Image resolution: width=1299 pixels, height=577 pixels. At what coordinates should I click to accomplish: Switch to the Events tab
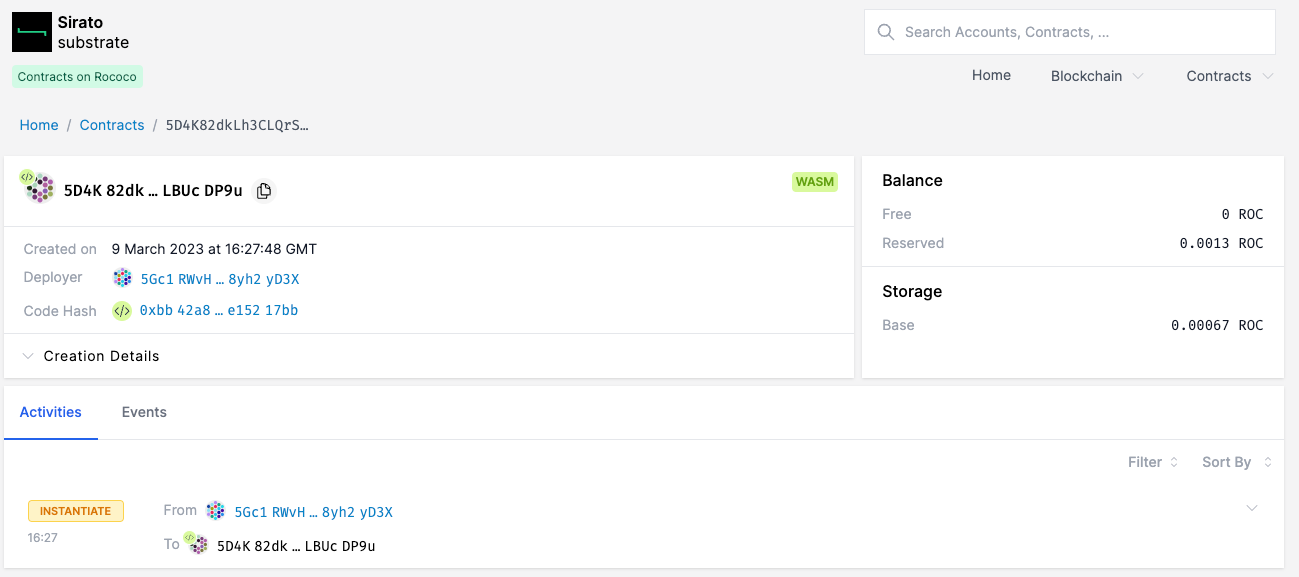click(144, 412)
